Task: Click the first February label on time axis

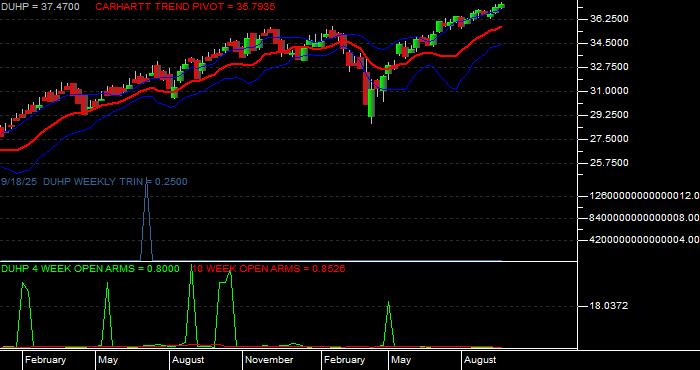Action: point(45,360)
